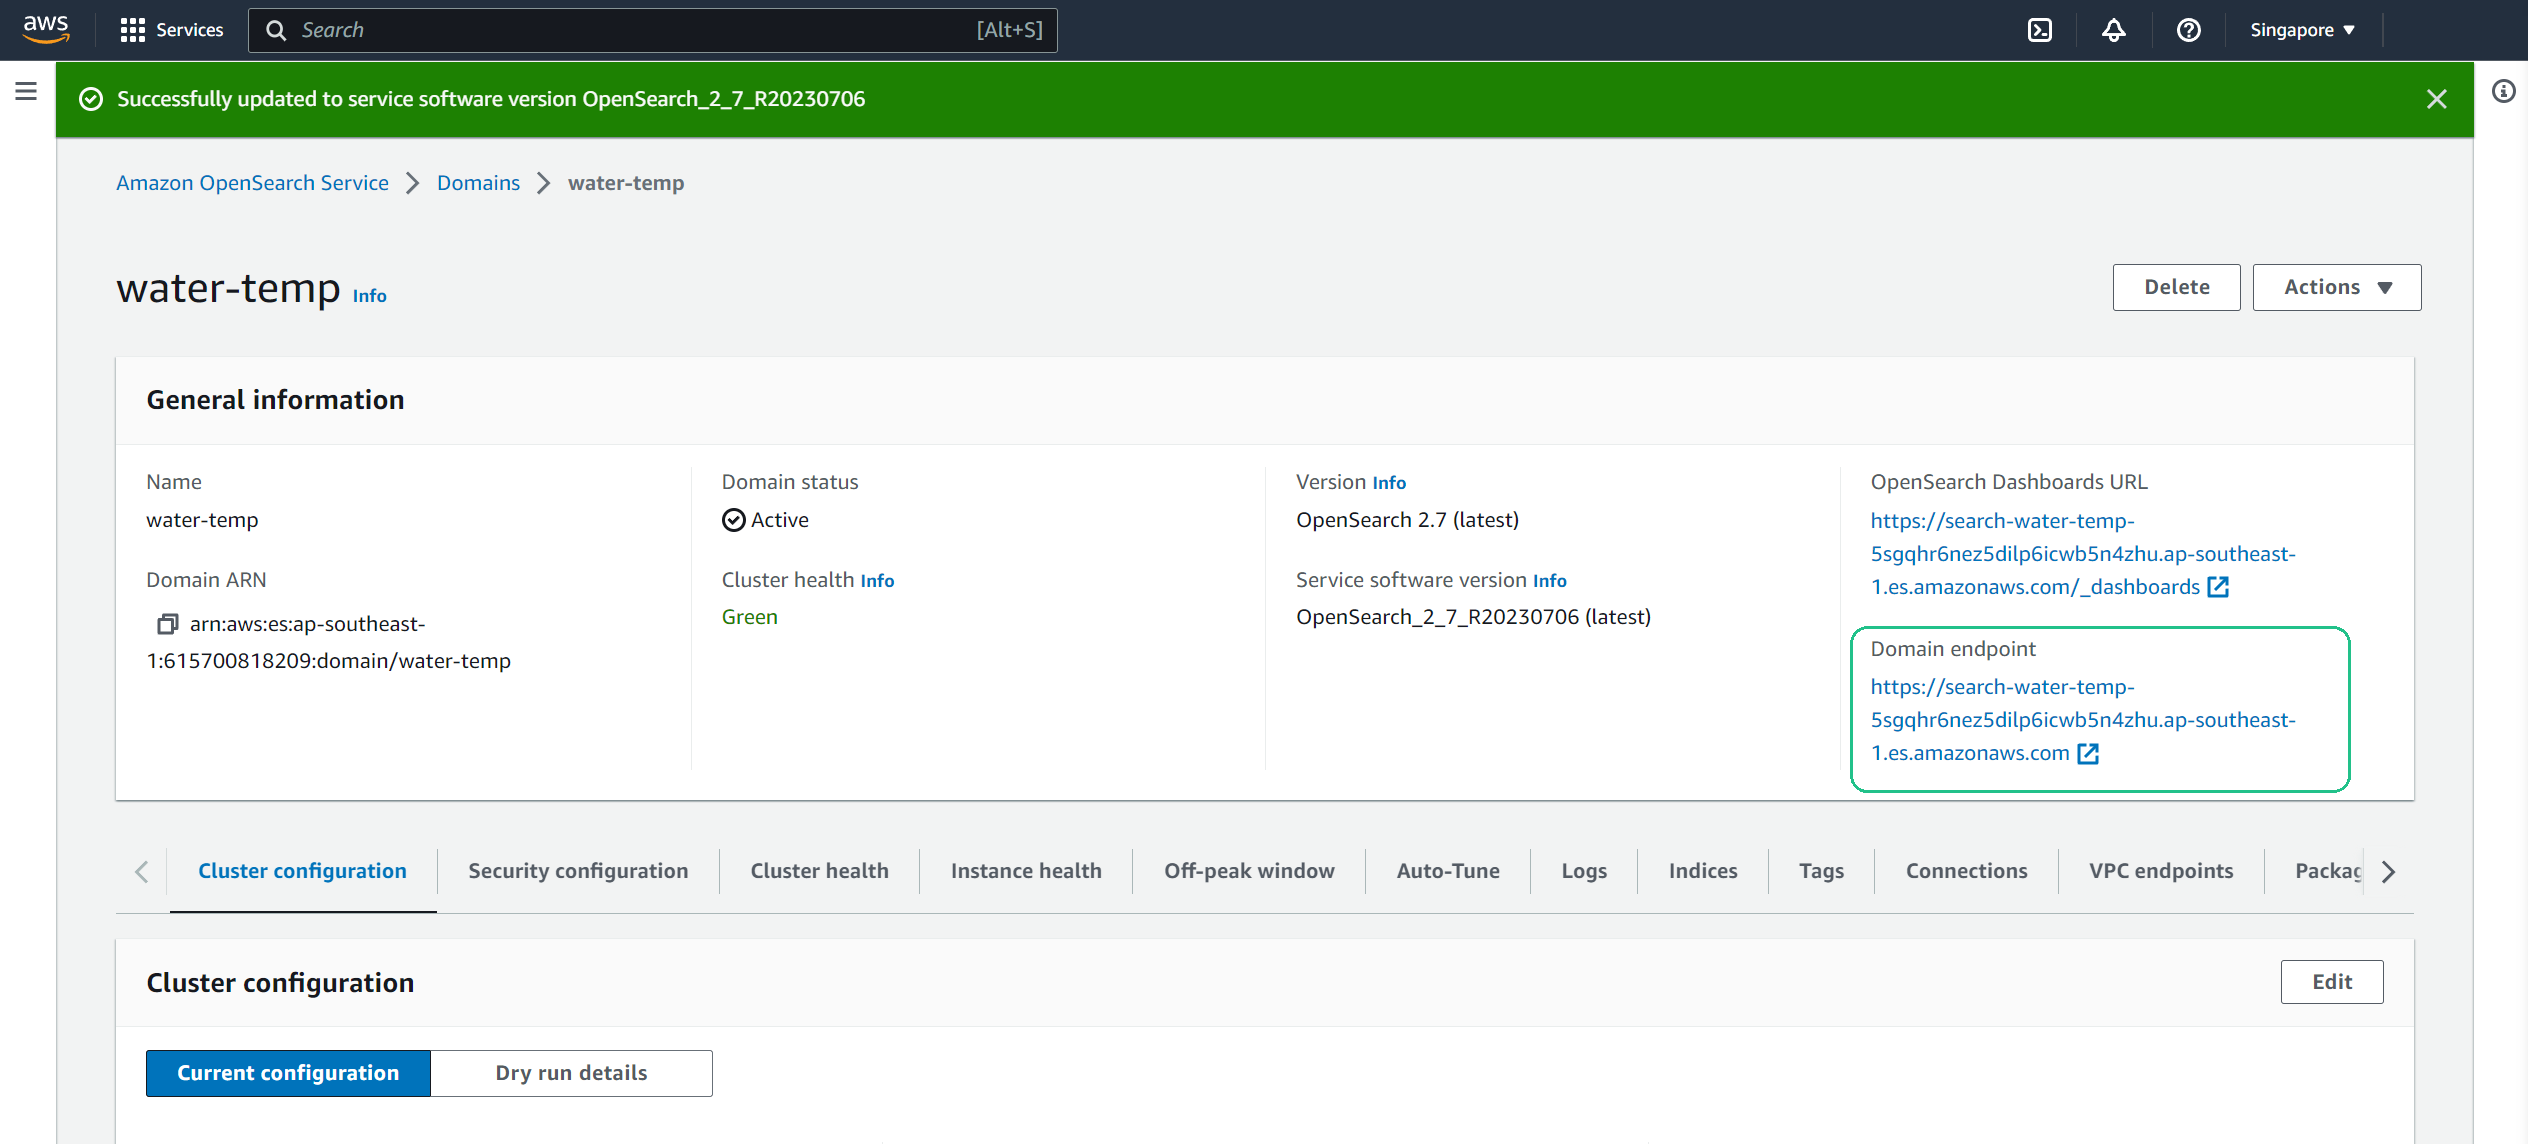Click the Green cluster health value
Screen dimensions: 2528x1144
click(x=749, y=617)
